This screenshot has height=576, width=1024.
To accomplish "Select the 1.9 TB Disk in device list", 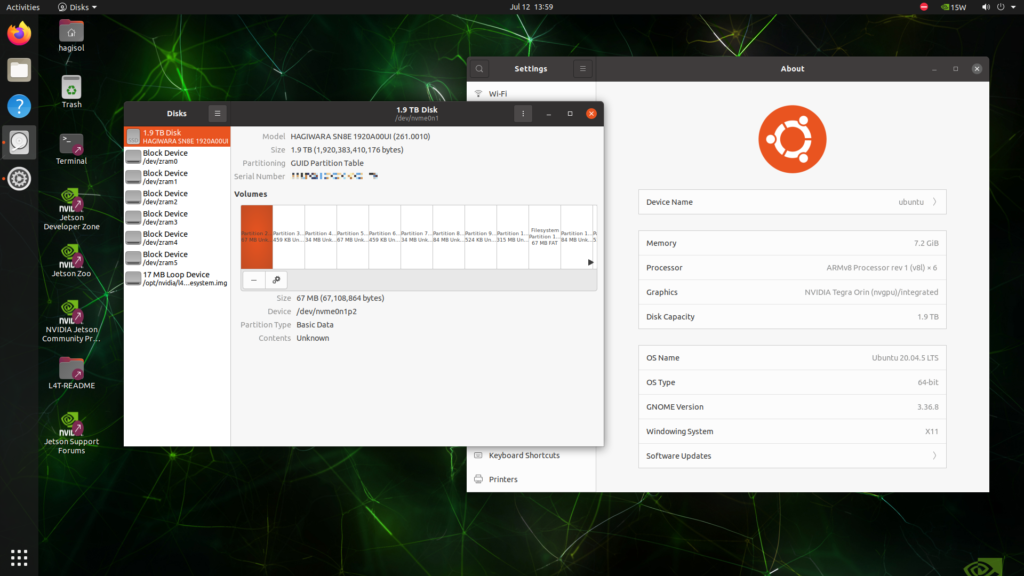I will (177, 136).
